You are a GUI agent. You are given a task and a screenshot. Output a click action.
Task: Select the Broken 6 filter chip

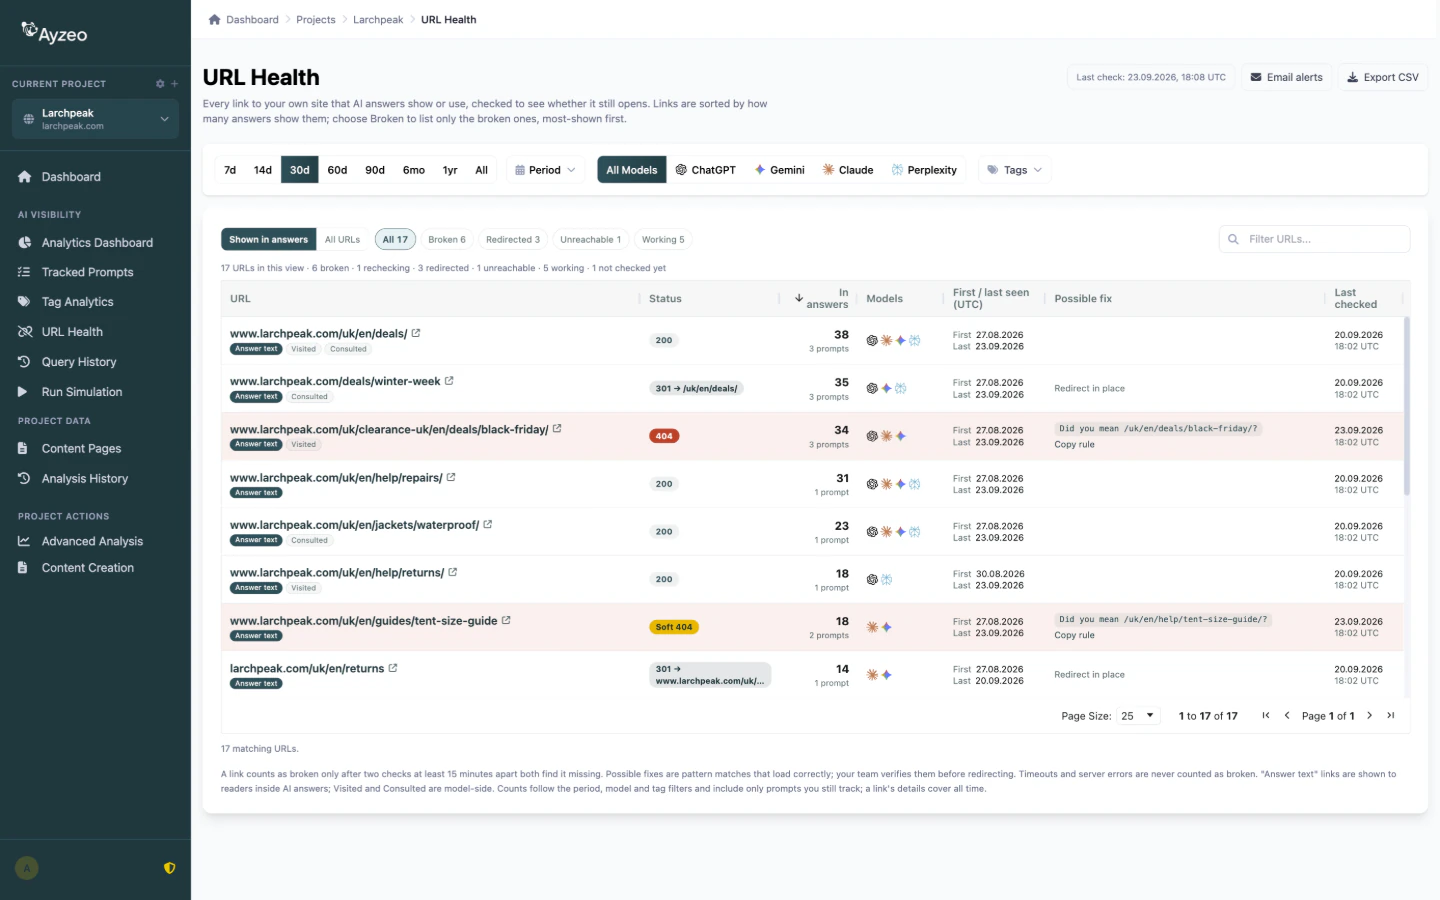[x=447, y=239]
